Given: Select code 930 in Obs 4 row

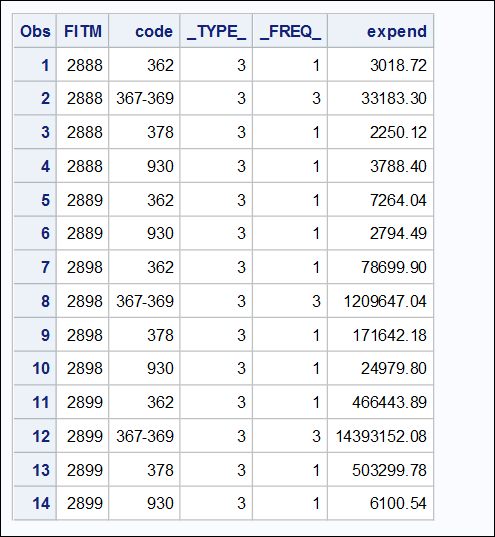Looking at the screenshot, I should point(160,166).
